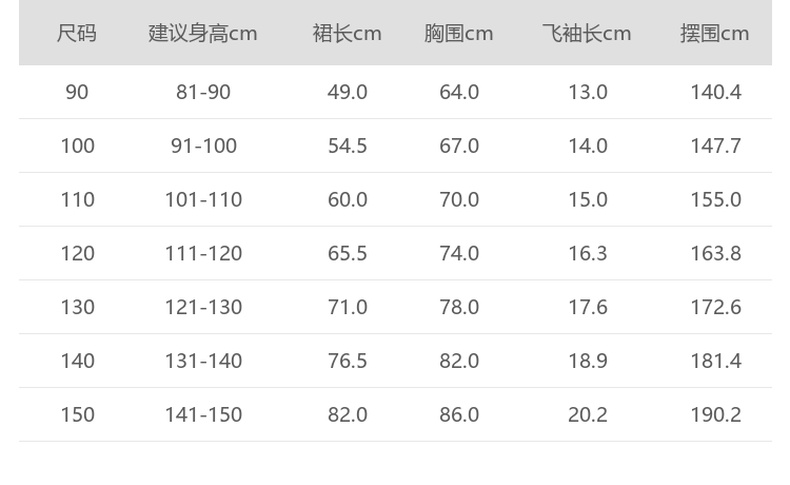Image resolution: width=790 pixels, height=485 pixels.
Task: Select the 131-140 height range cell
Action: tap(203, 361)
